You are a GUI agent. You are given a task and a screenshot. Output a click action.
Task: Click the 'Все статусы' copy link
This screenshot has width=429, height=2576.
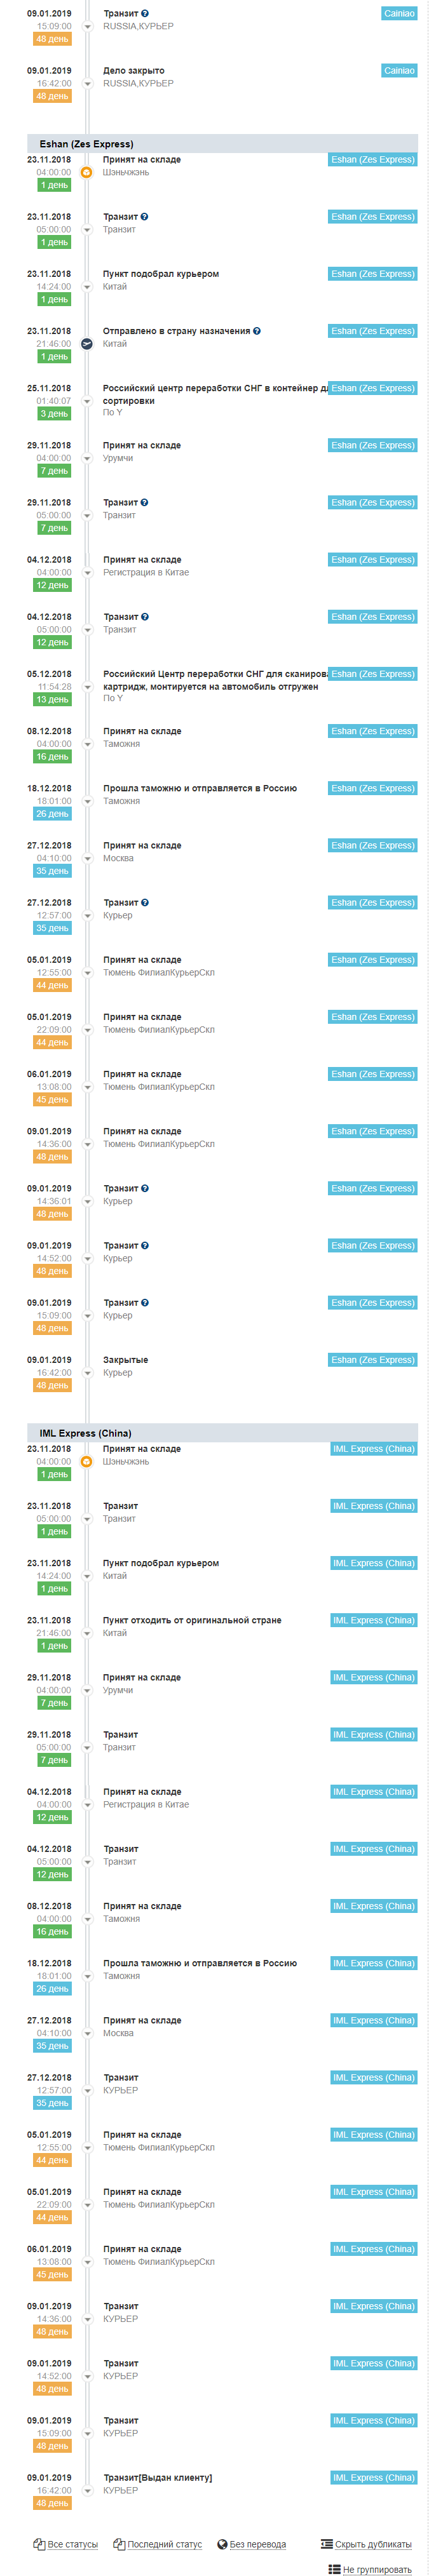[72, 2543]
